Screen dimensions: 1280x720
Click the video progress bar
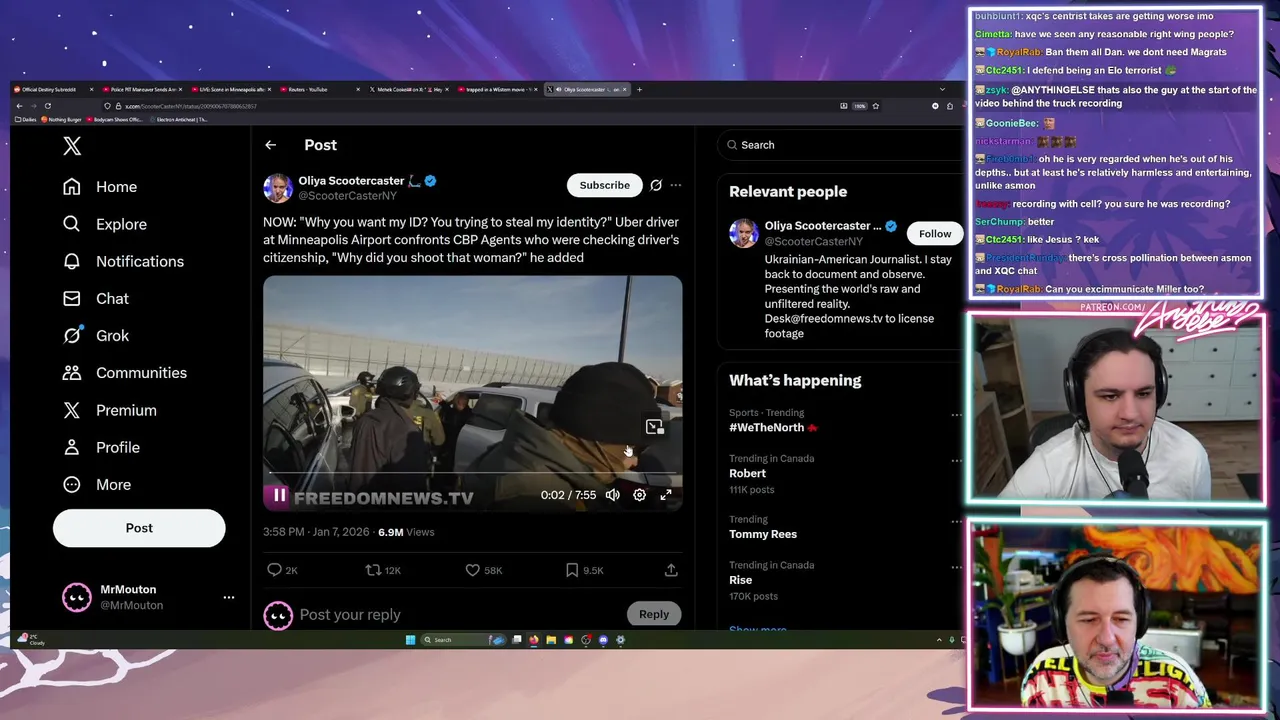472,472
